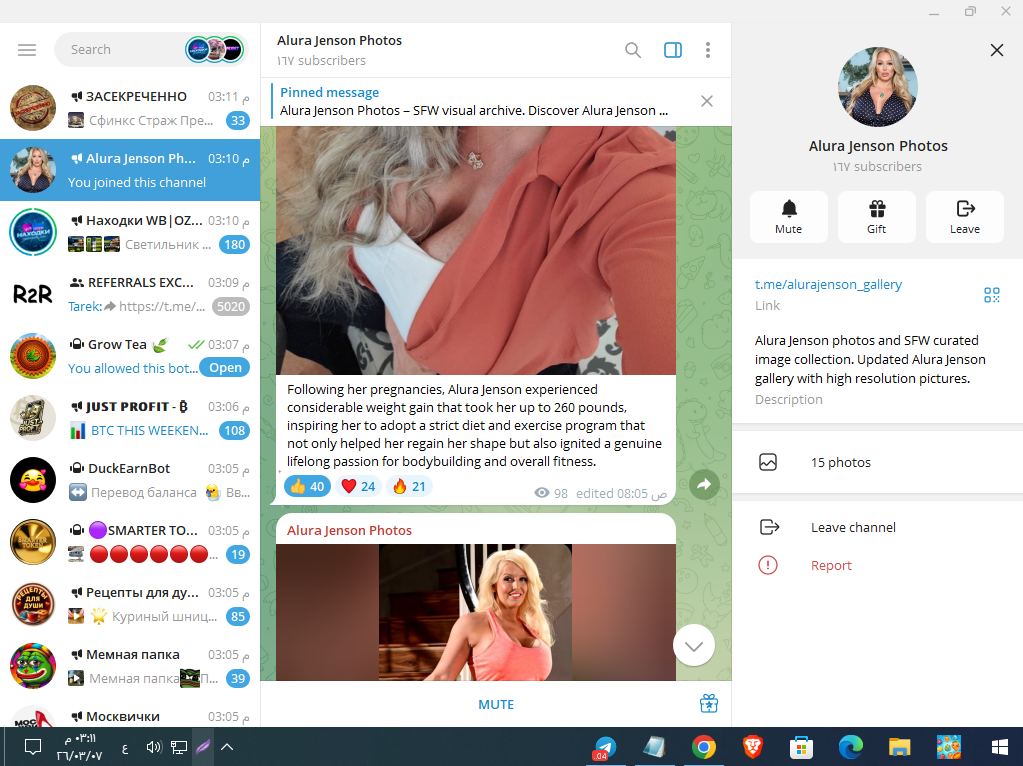Select the Alura Jenson Photos chat row
The height and width of the screenshot is (766, 1023).
130,170
